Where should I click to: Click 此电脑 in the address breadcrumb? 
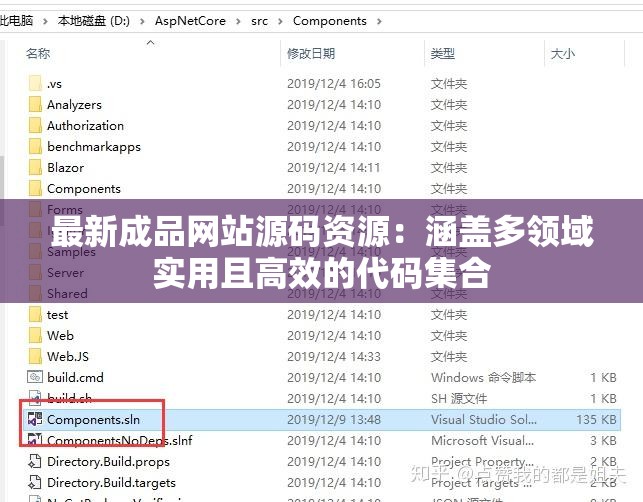(x=16, y=21)
